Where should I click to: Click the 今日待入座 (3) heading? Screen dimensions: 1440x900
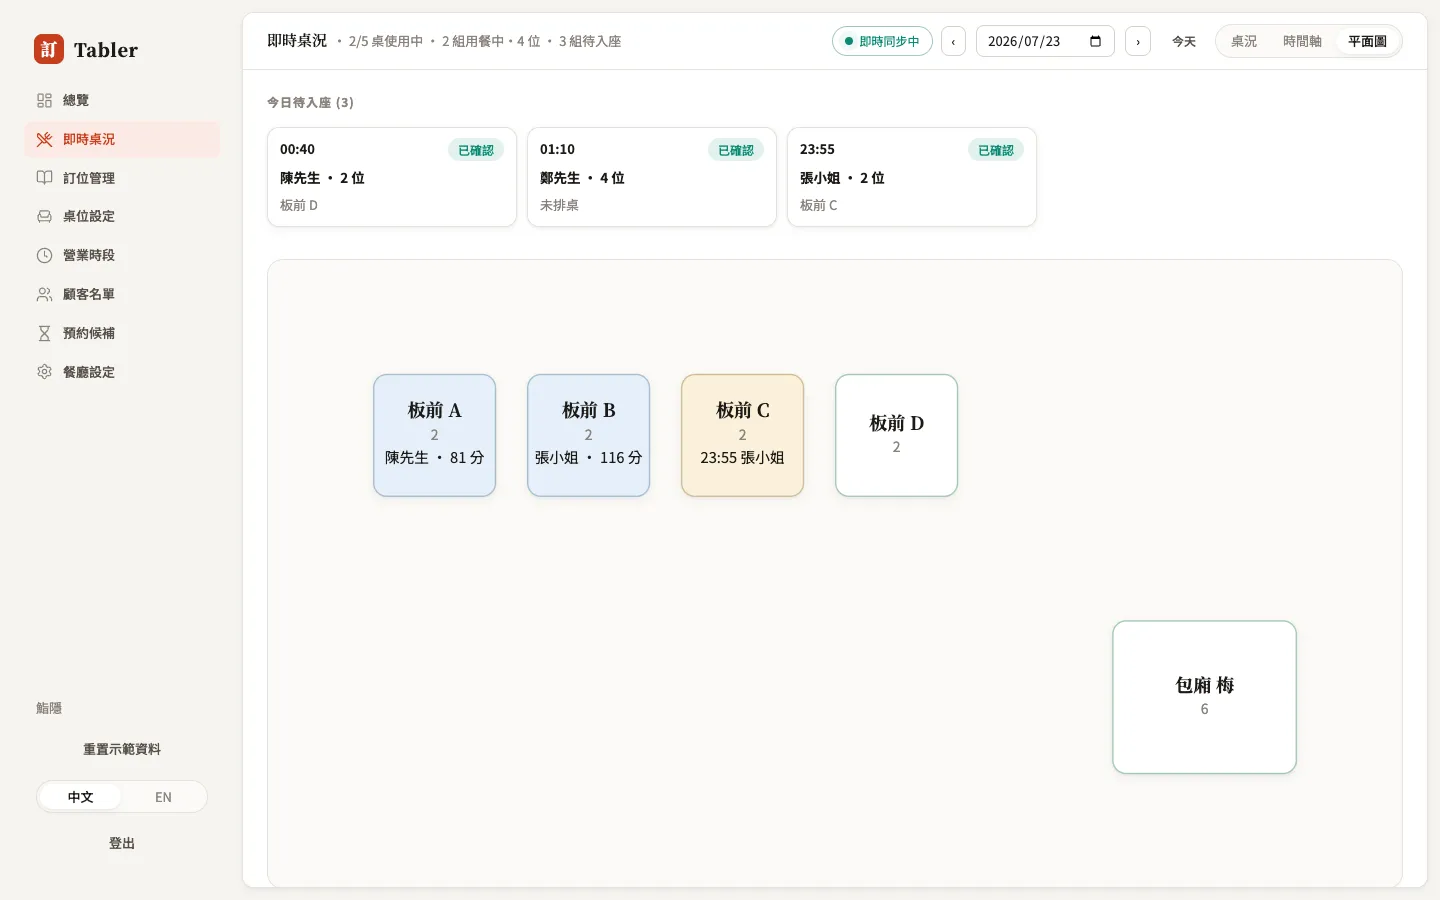[310, 102]
